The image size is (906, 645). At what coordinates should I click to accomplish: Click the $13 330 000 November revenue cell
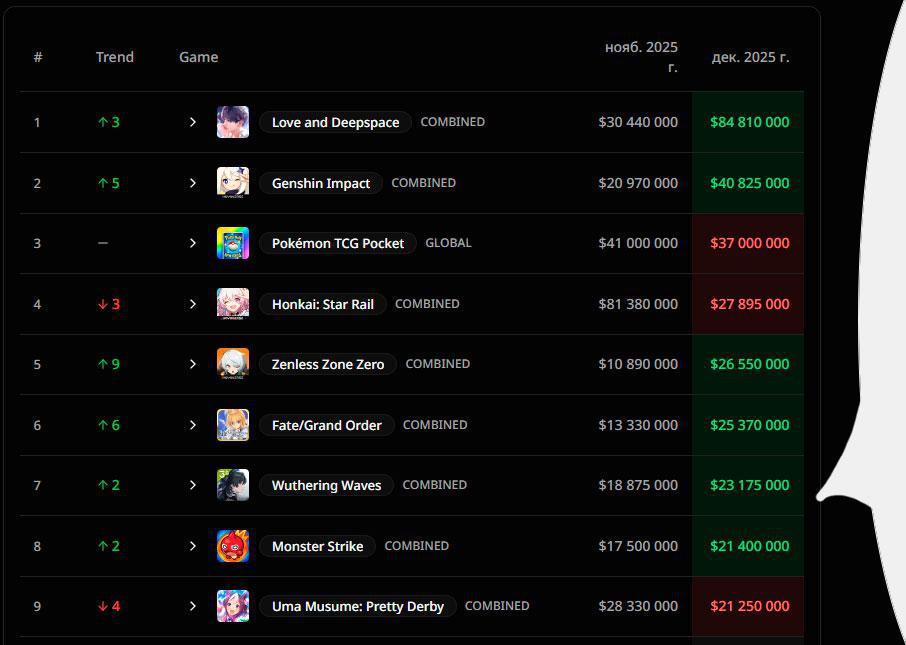(638, 425)
